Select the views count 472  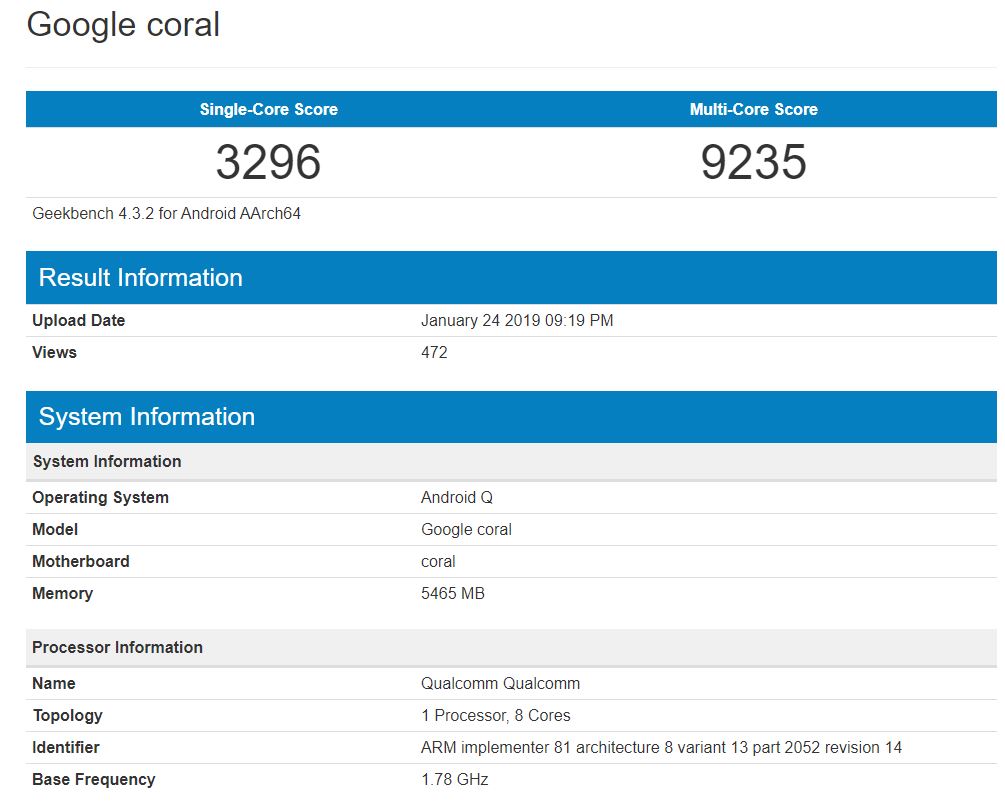(x=434, y=352)
